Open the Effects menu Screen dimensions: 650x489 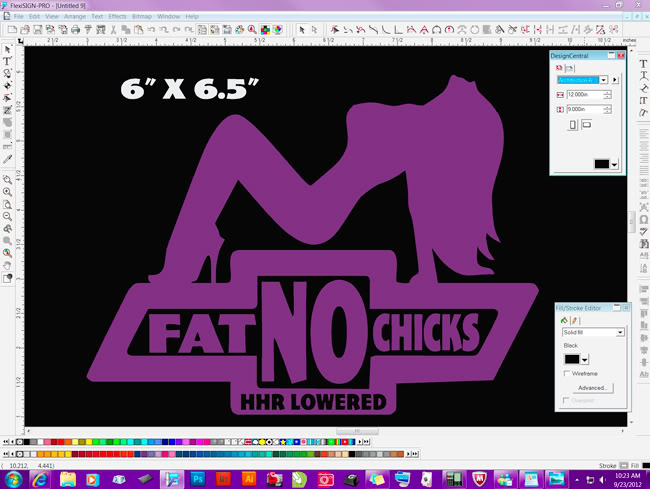coord(117,17)
